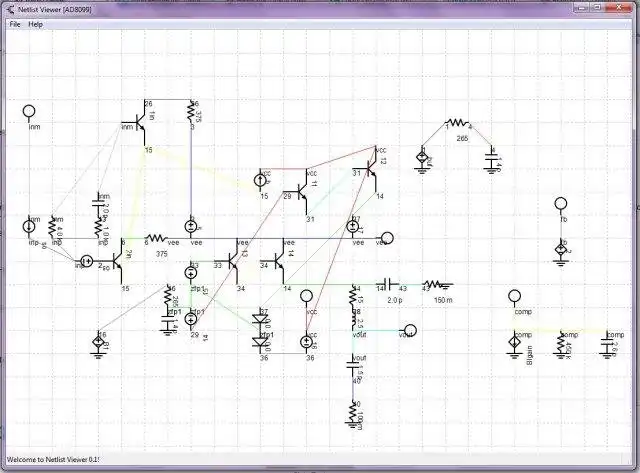The image size is (640, 473).
Task: Click the comp terminal circle
Action: [x=515, y=295]
